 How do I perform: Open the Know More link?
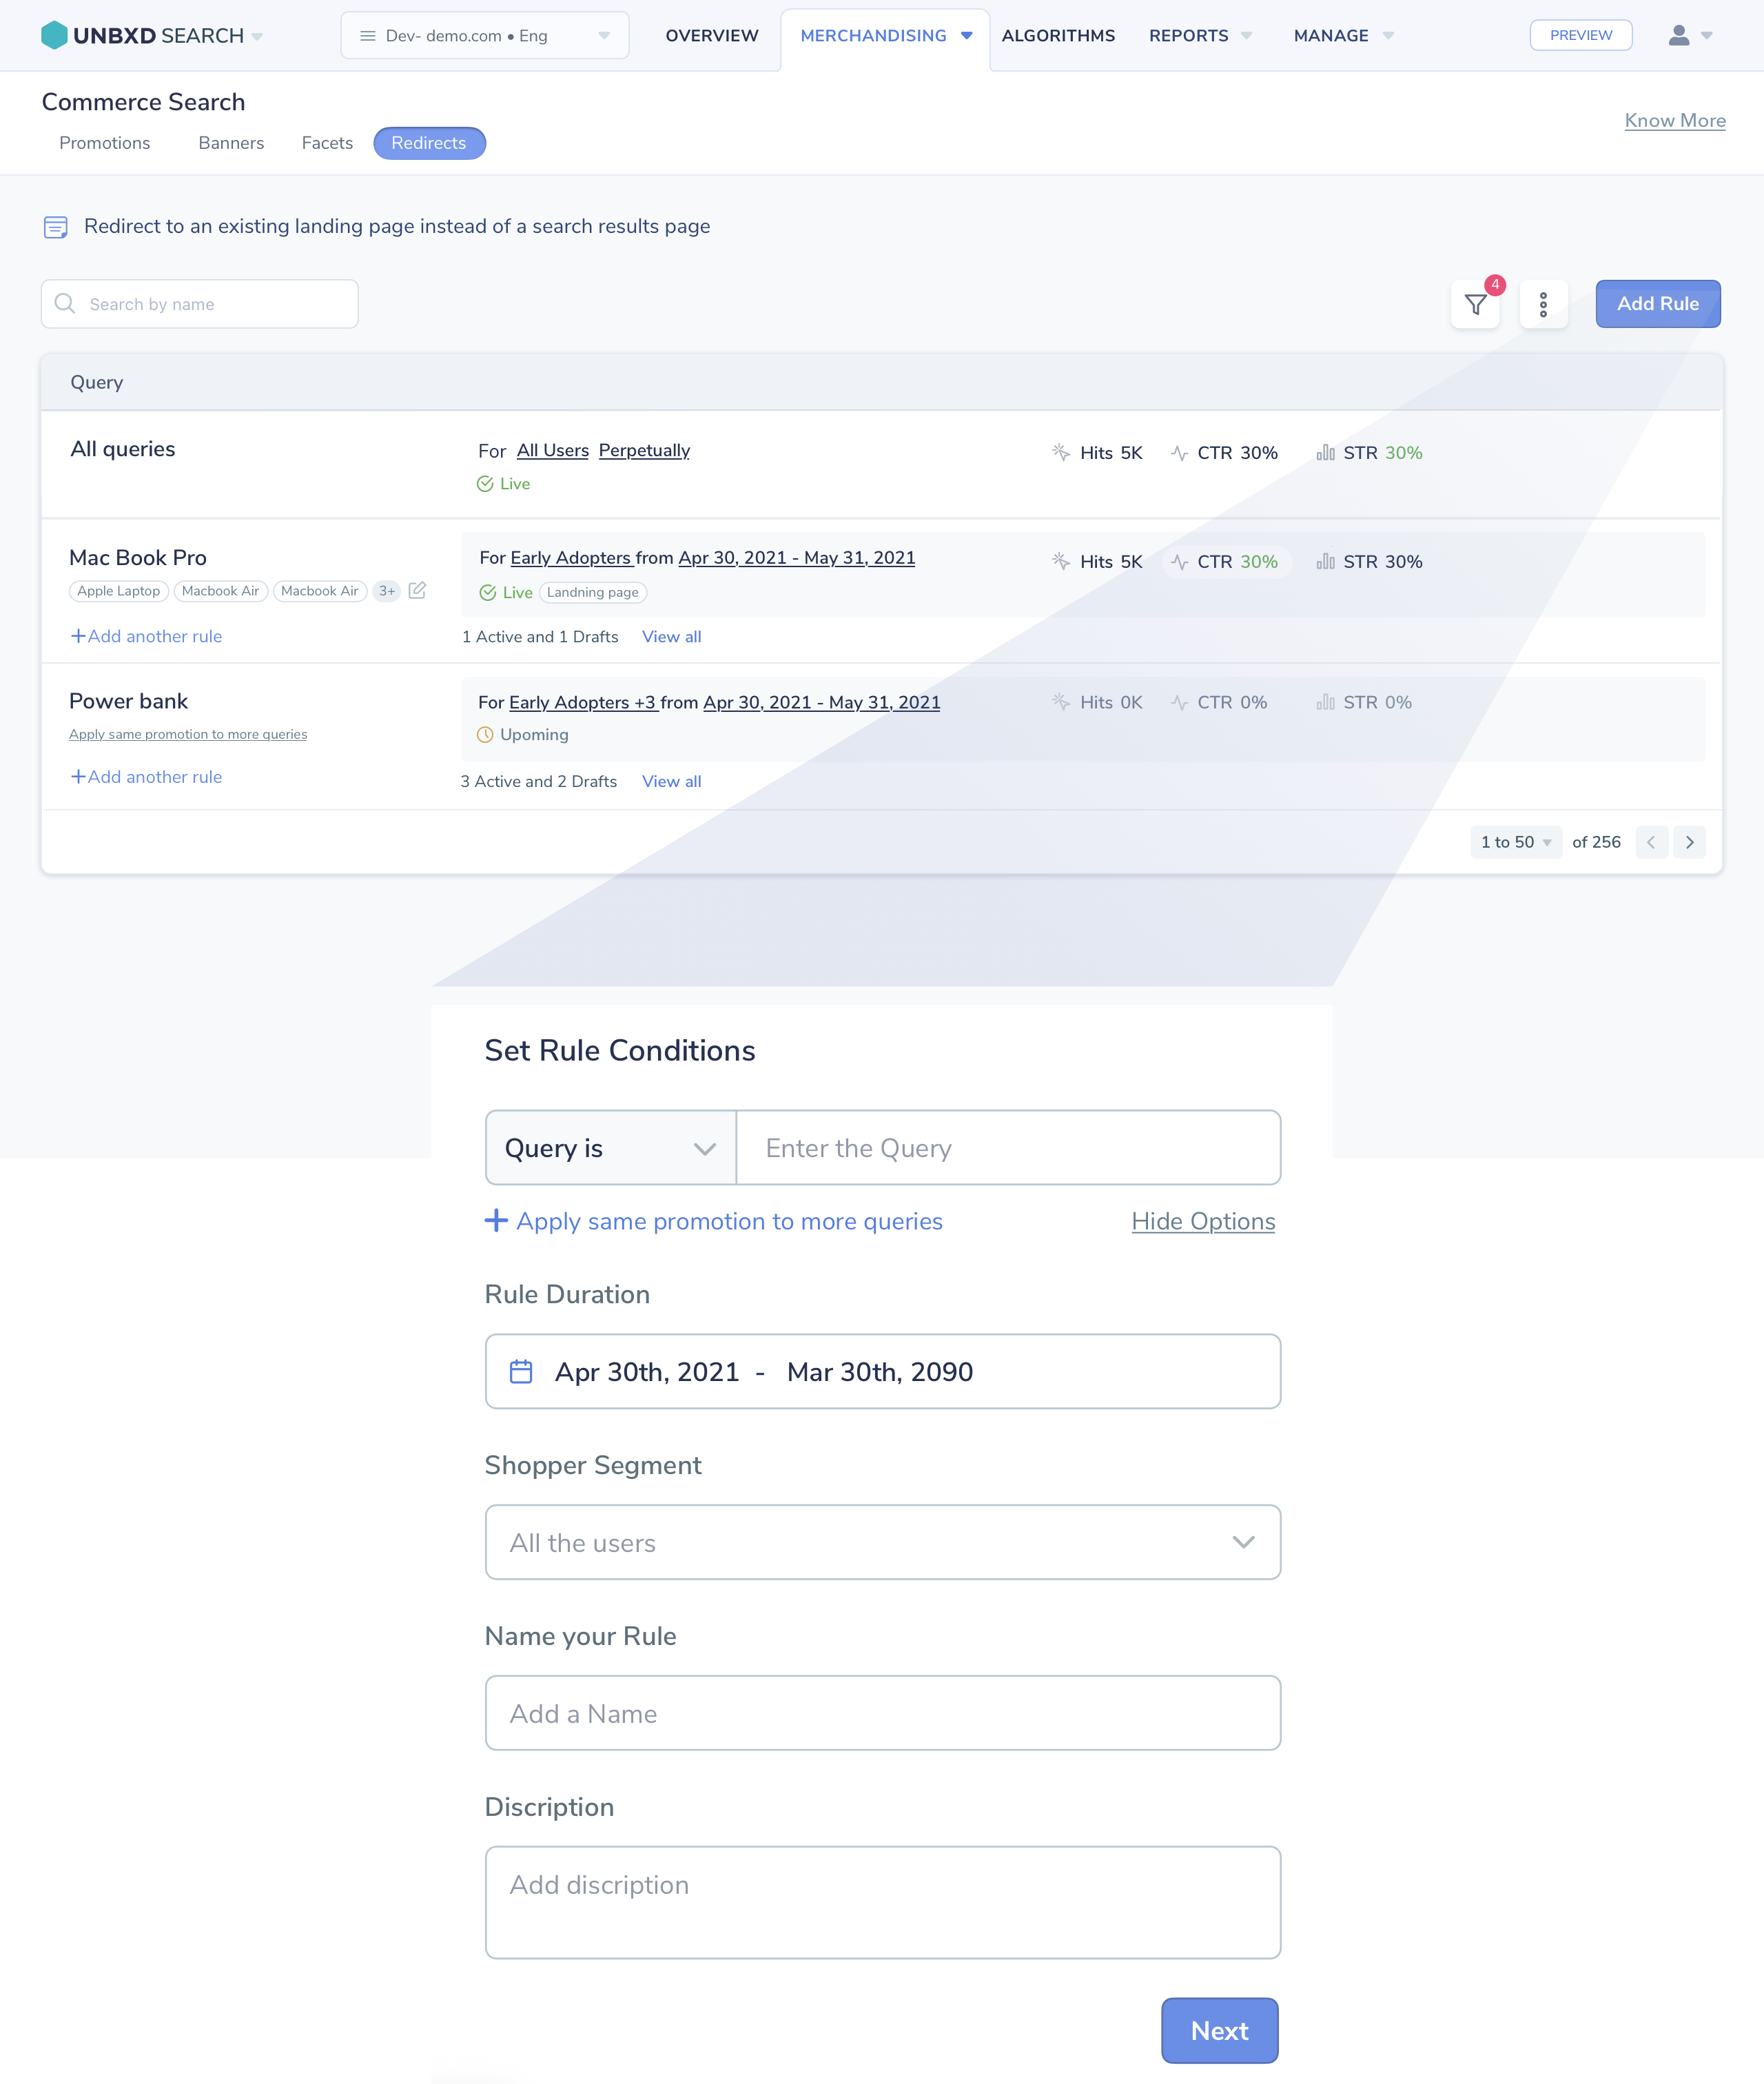click(1674, 121)
